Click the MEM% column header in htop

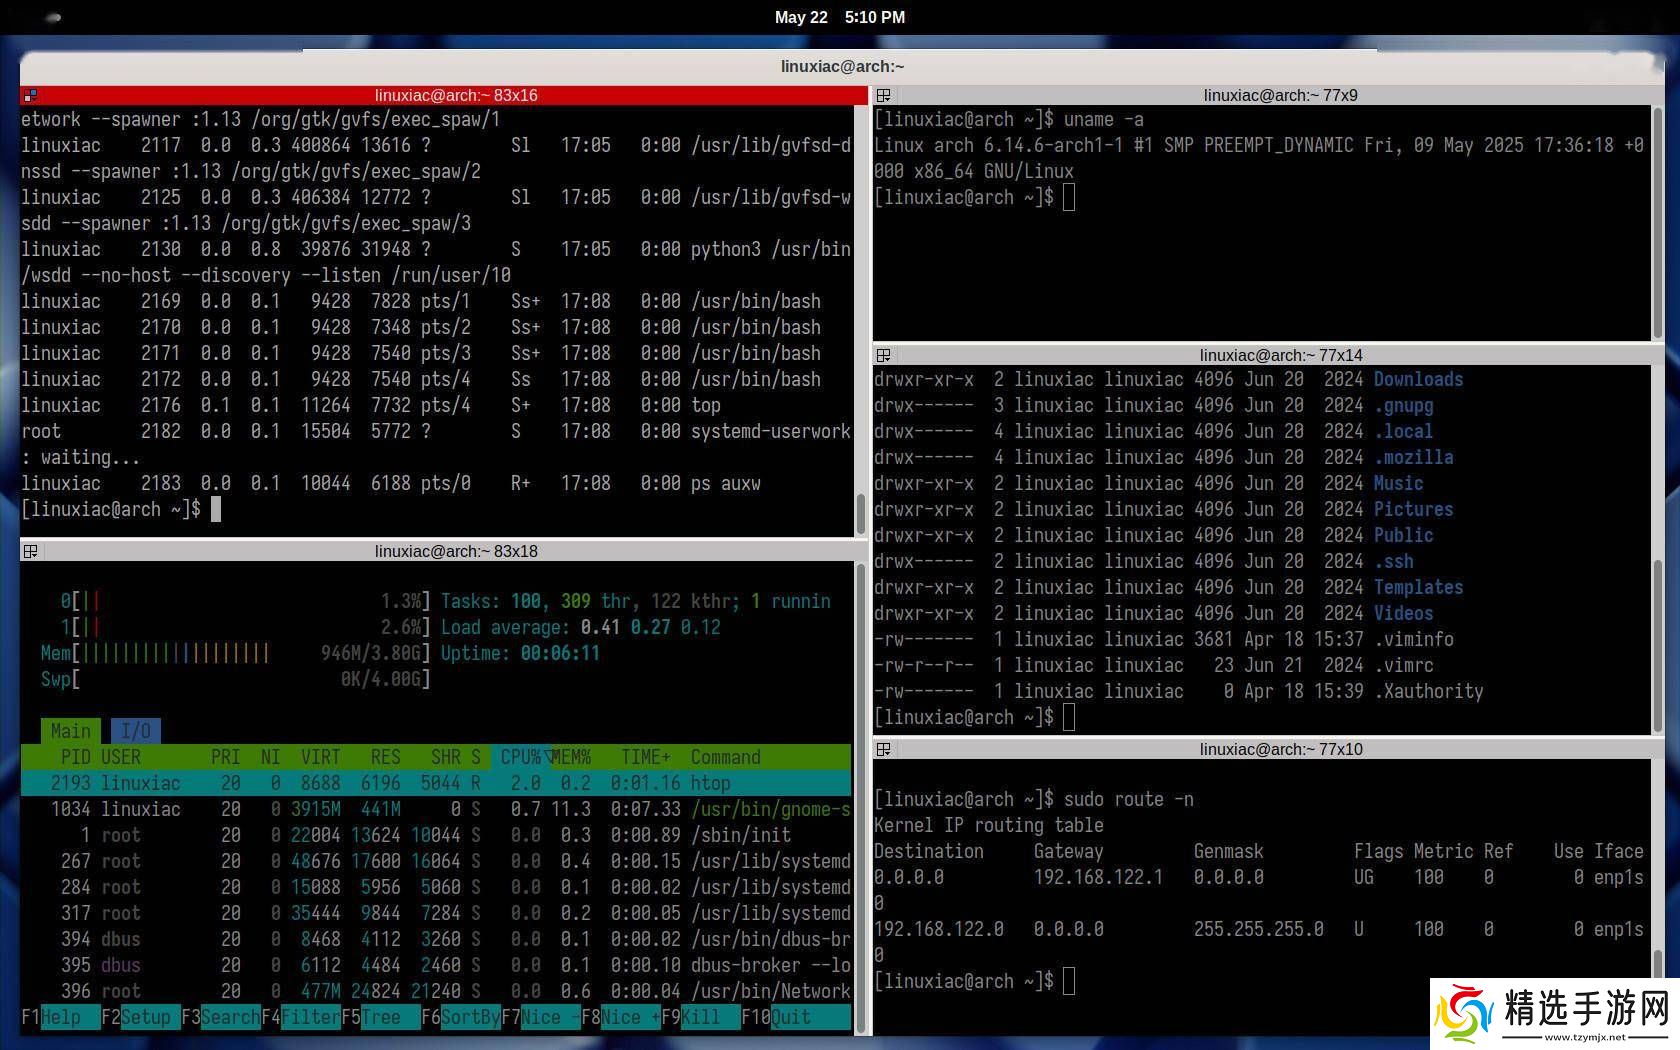click(x=572, y=757)
